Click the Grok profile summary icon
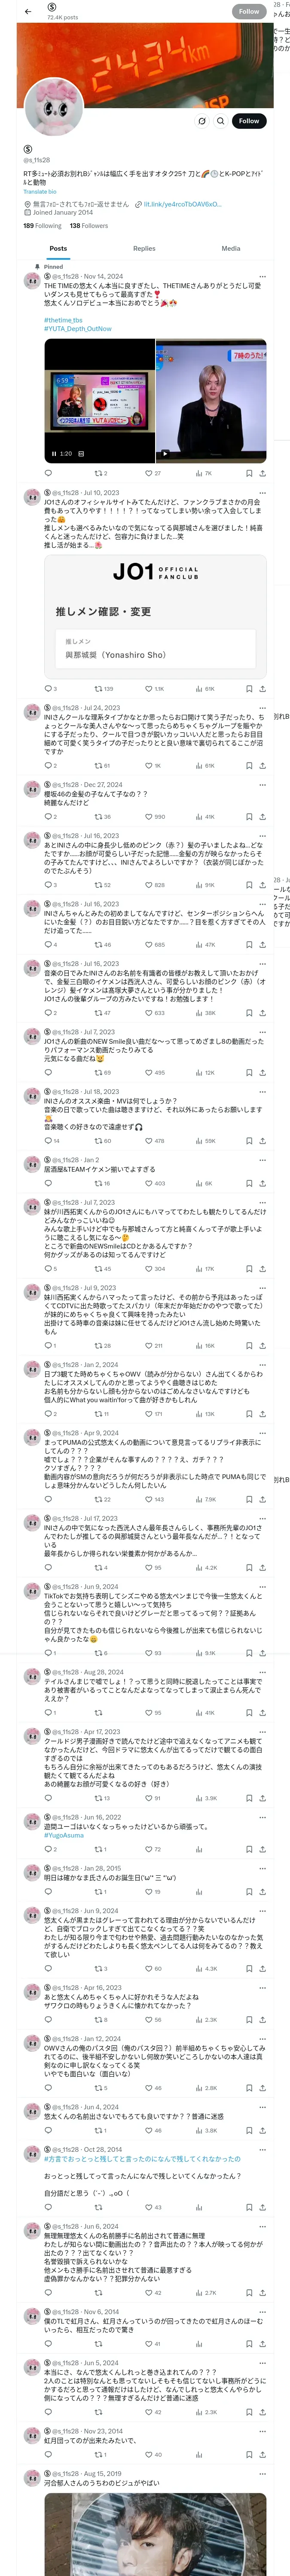The height and width of the screenshot is (2576, 290). pos(201,120)
